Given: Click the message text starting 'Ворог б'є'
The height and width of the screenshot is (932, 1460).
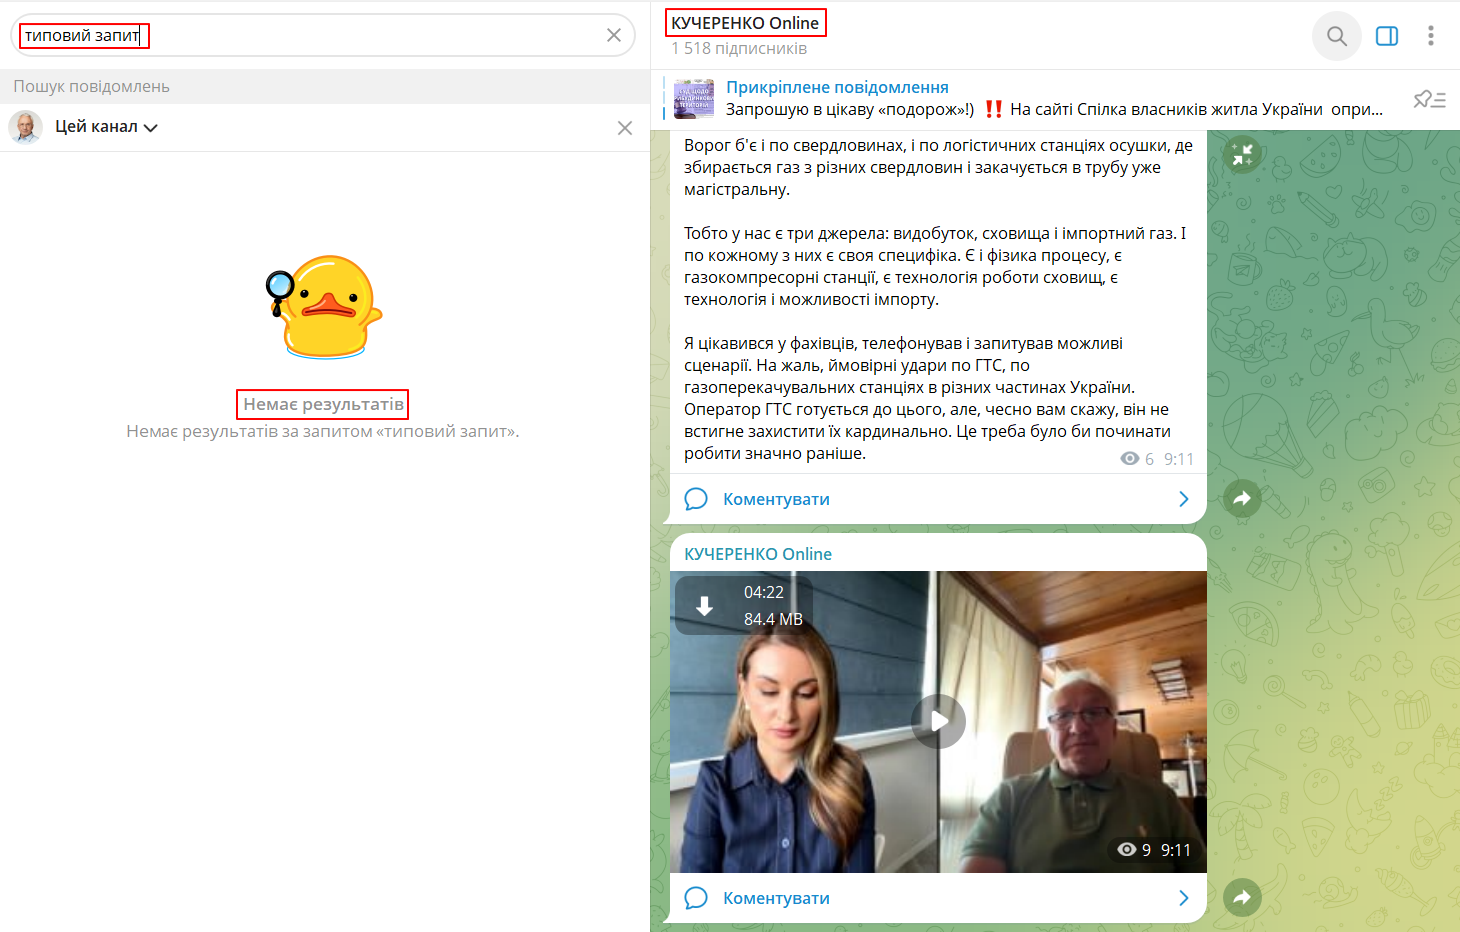Looking at the screenshot, I should pyautogui.click(x=938, y=167).
